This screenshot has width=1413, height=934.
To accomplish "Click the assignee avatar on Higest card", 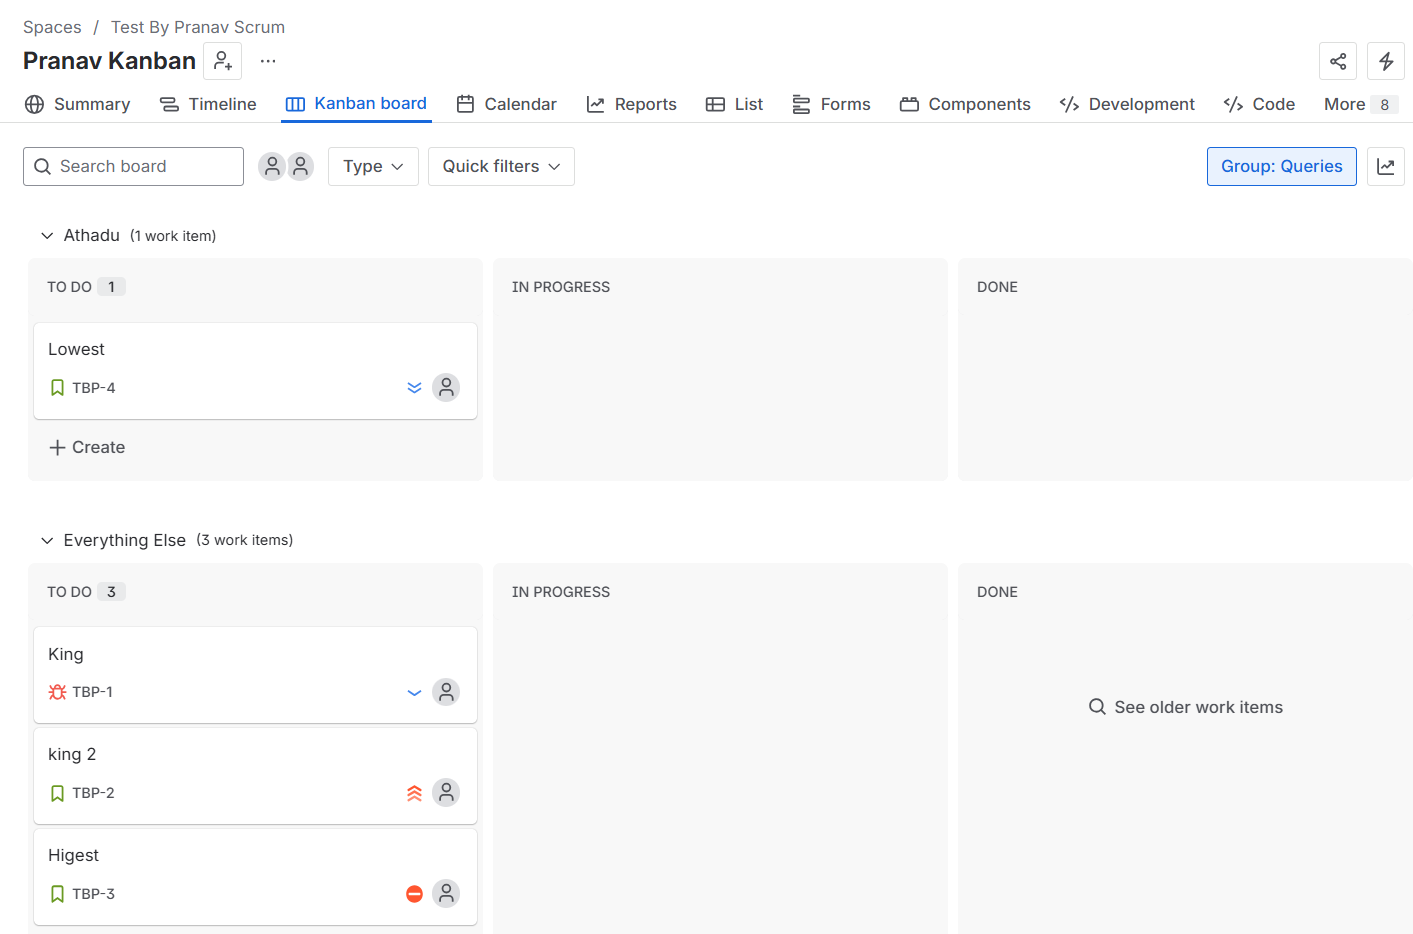I will 446,894.
